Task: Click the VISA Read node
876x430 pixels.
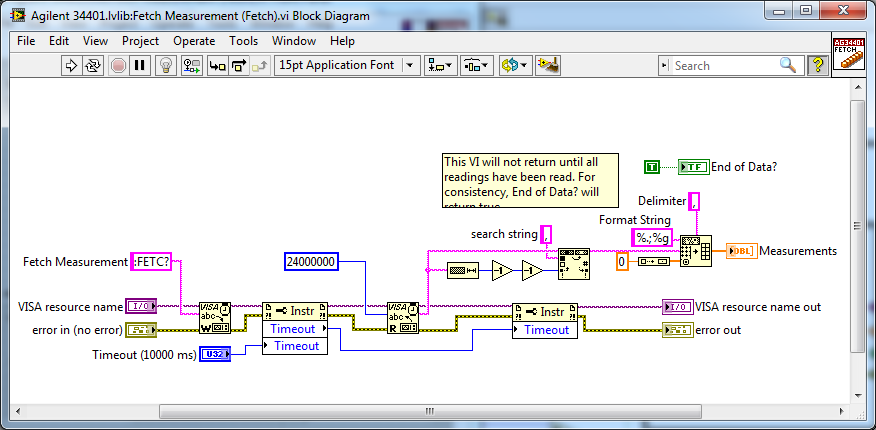Action: 403,318
